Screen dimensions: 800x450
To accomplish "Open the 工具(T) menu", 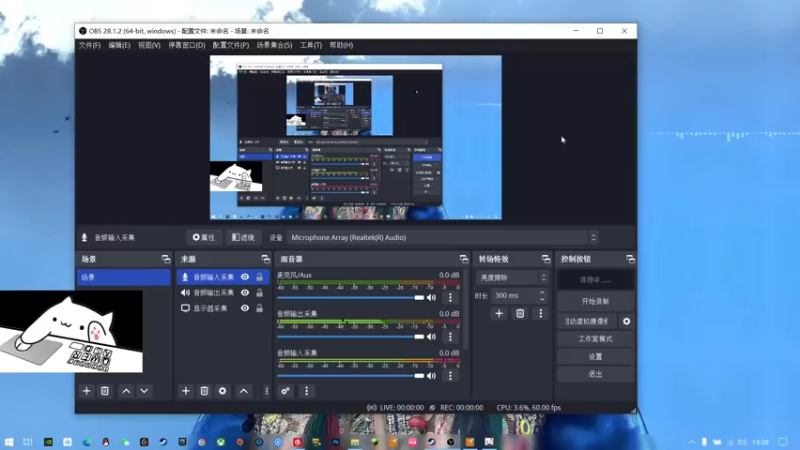I will coord(311,45).
